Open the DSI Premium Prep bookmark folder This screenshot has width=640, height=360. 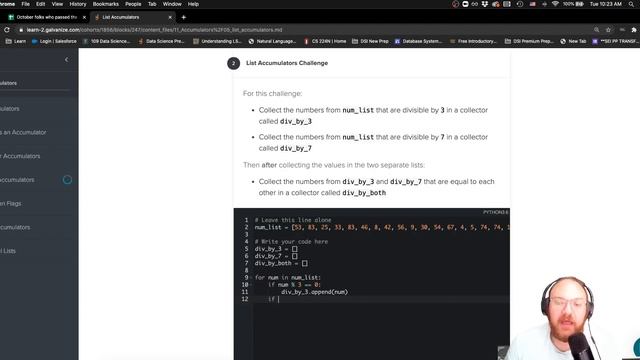click(529, 41)
